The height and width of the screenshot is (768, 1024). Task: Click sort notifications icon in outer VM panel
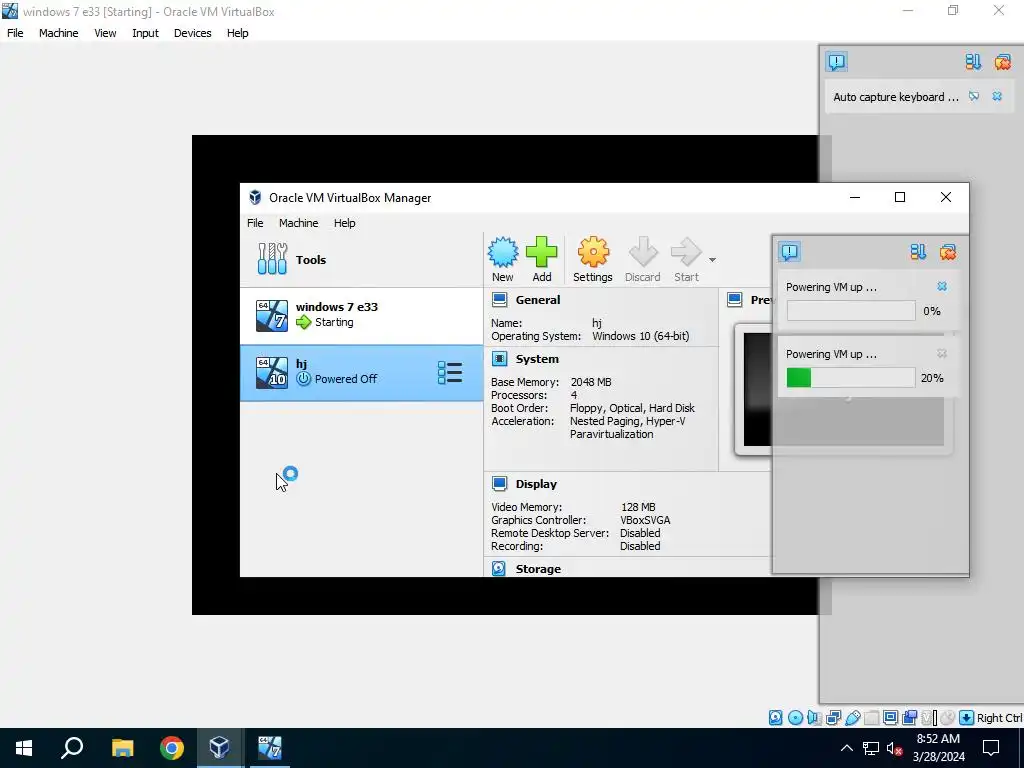[973, 62]
